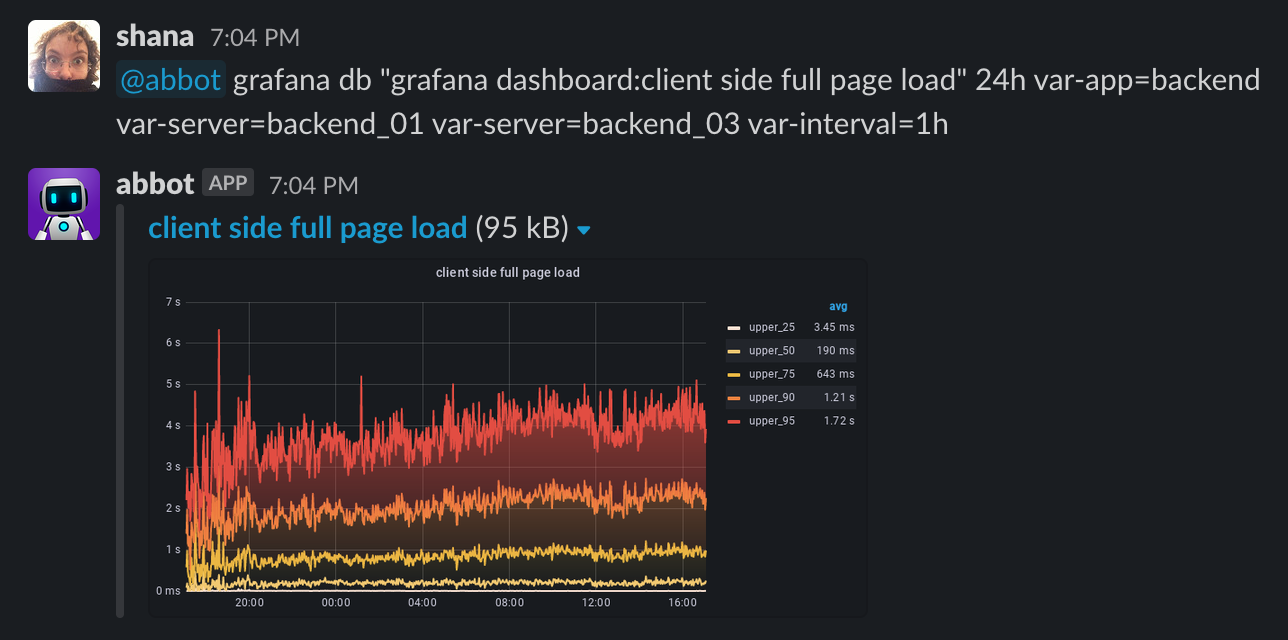Click shana's username
The image size is (1288, 640).
coord(155,36)
